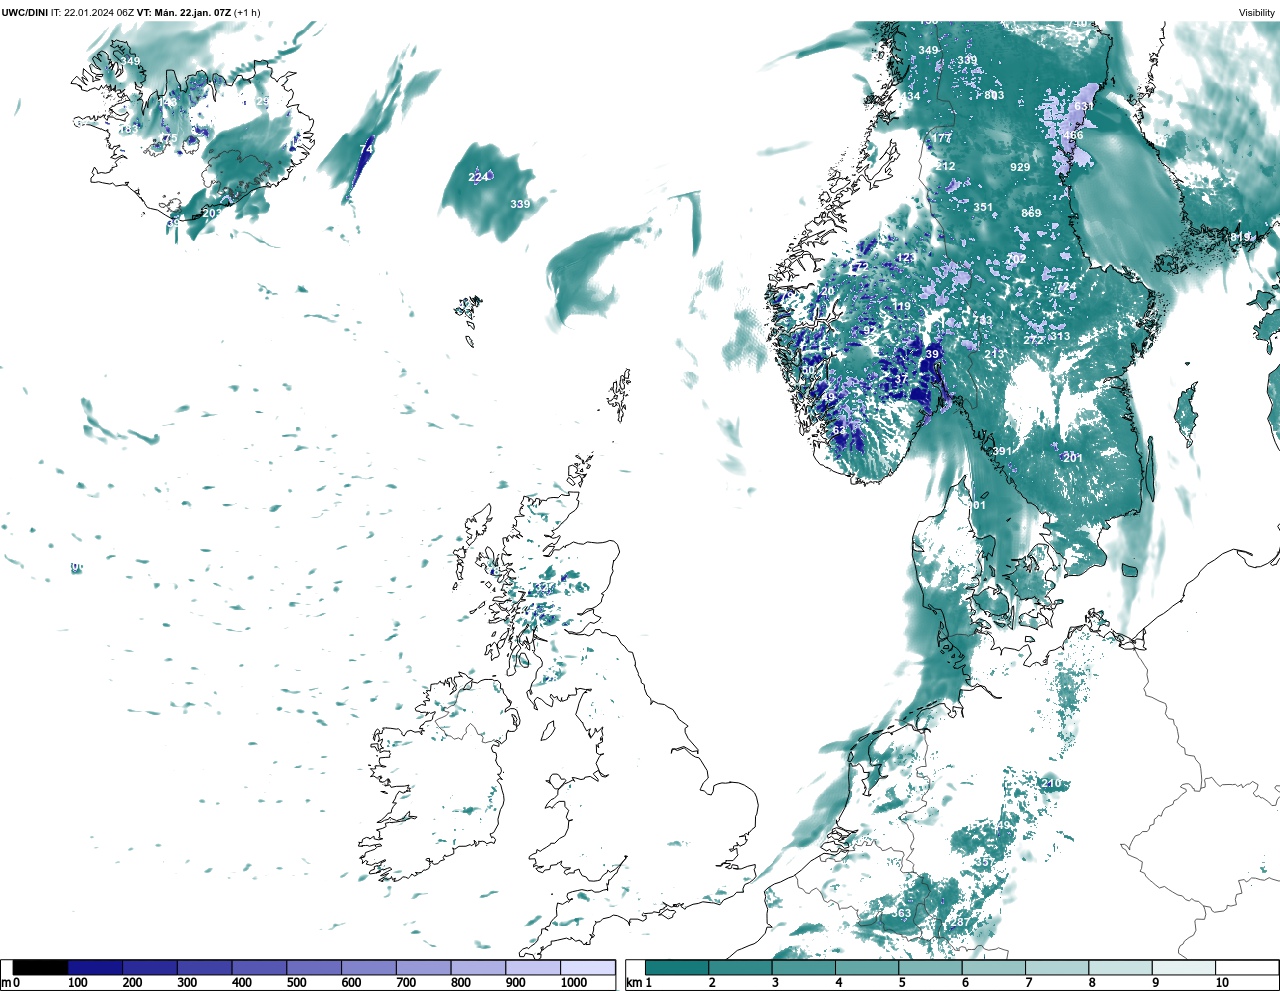The width and height of the screenshot is (1280, 991).
Task: Click the 5–6 km legend swatch
Action: pyautogui.click(x=931, y=968)
